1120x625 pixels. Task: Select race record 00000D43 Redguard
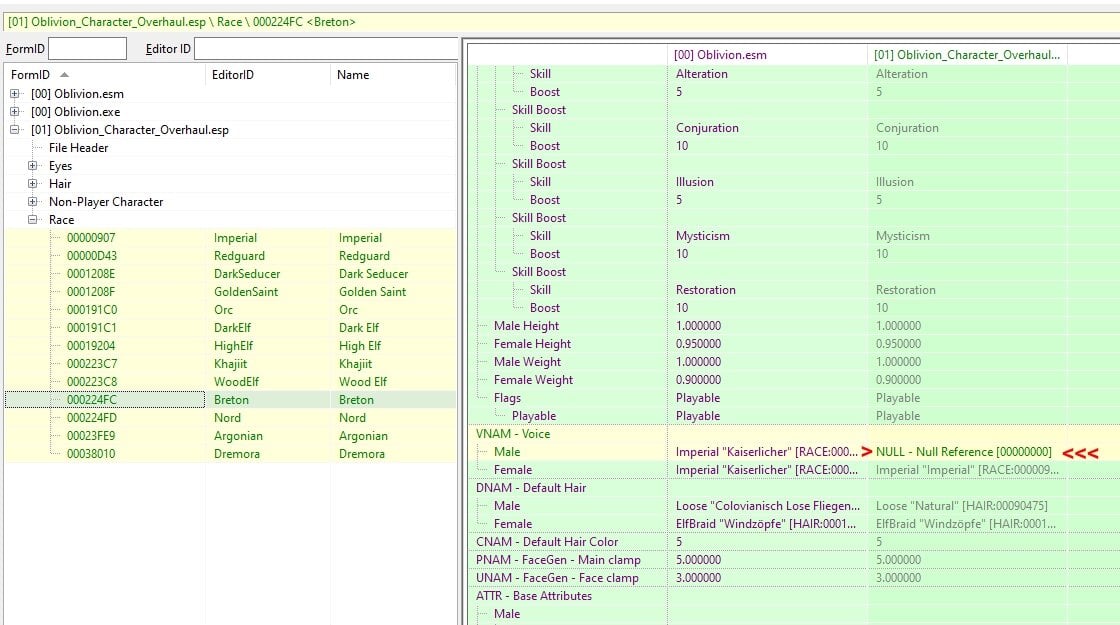(x=230, y=256)
